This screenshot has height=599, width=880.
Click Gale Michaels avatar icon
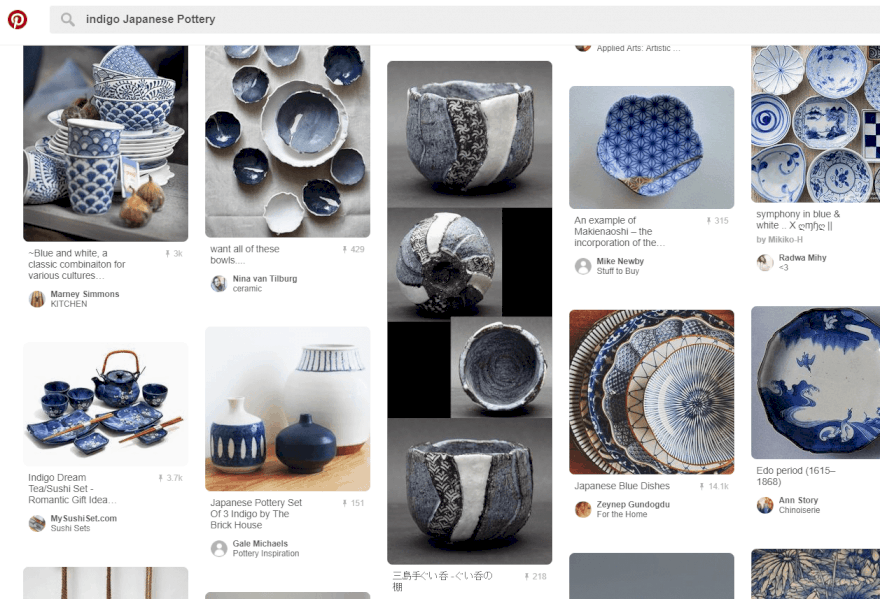219,548
